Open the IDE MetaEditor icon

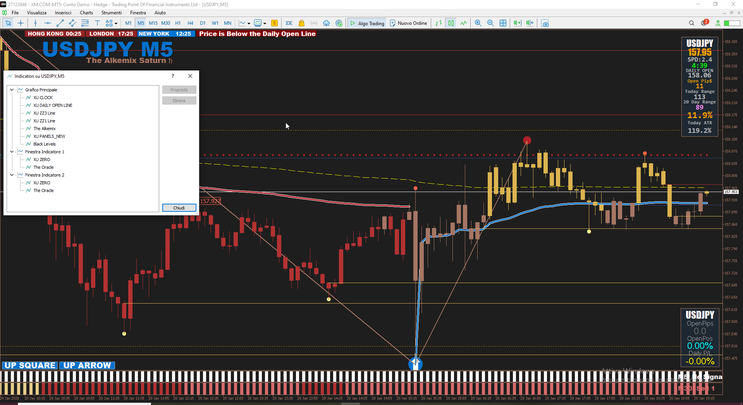point(289,23)
